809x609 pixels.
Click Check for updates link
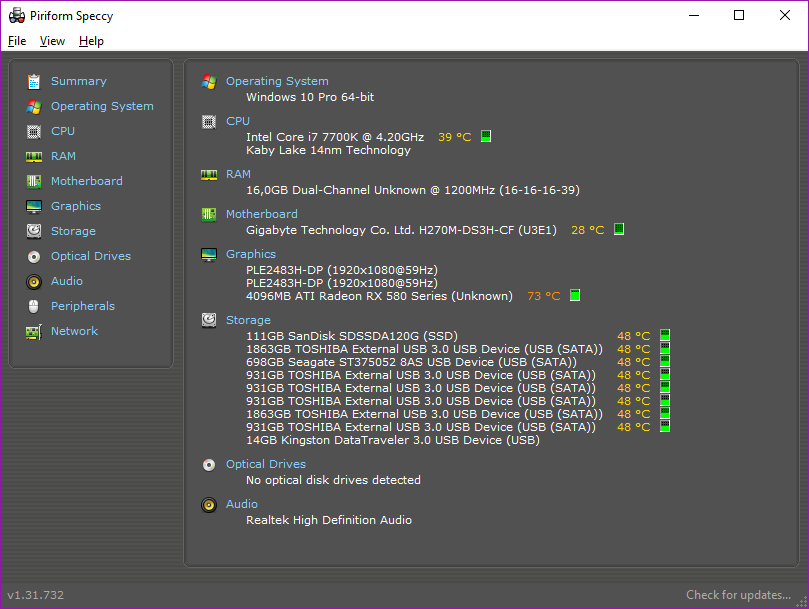click(738, 595)
